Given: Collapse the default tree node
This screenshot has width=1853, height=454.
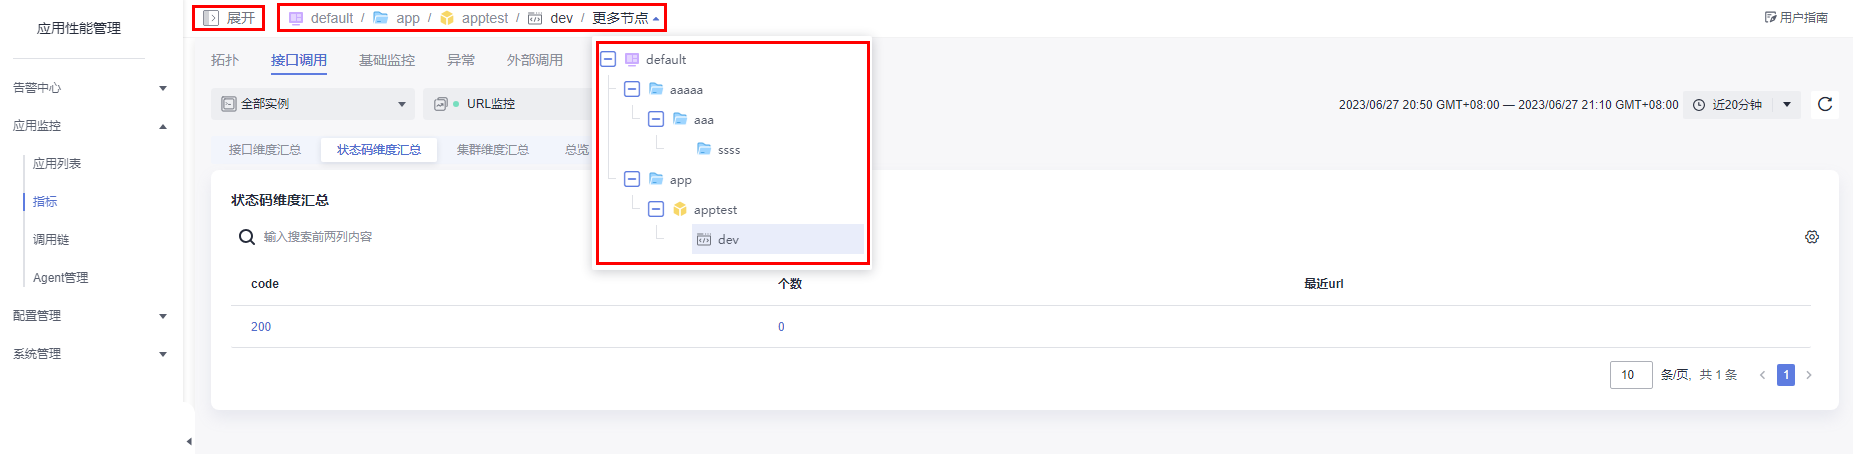Looking at the screenshot, I should click(x=608, y=60).
